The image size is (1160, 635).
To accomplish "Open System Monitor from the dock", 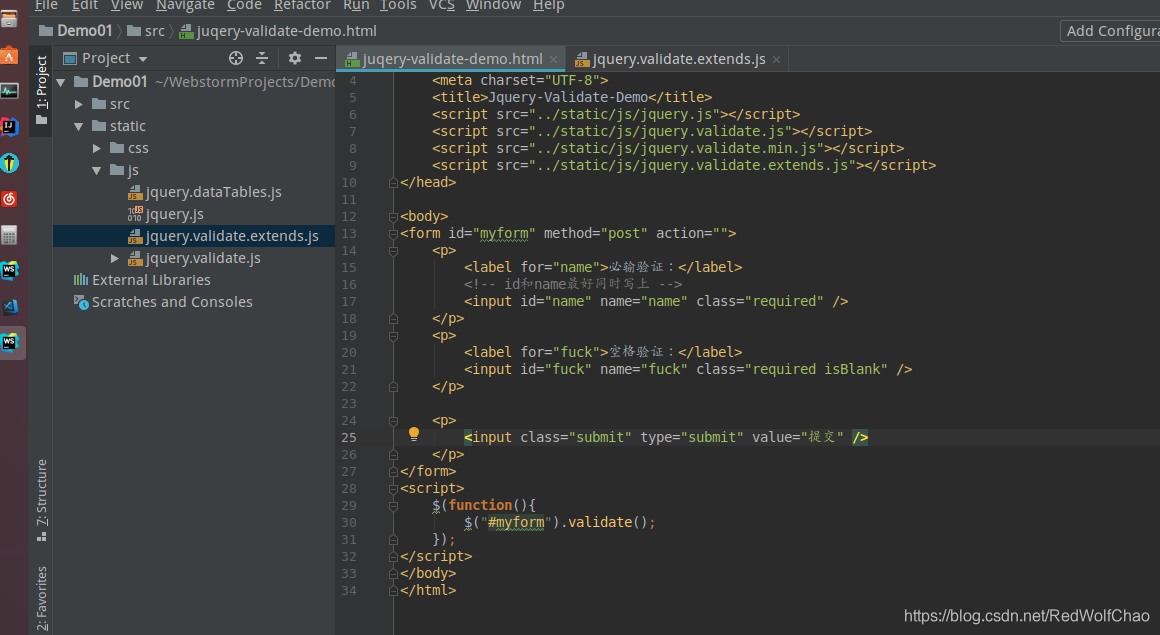I will tap(9, 91).
